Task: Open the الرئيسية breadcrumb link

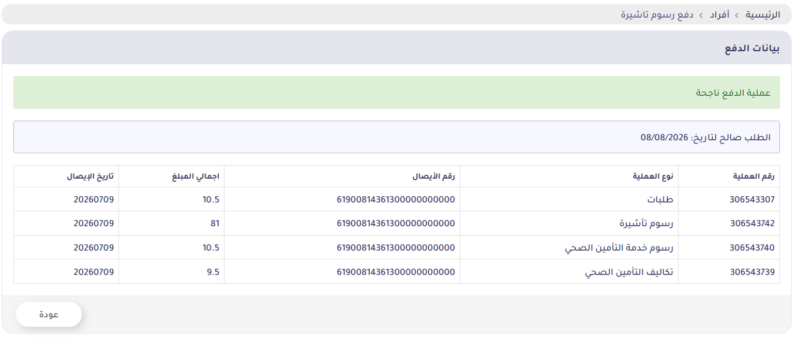Action: [x=762, y=15]
